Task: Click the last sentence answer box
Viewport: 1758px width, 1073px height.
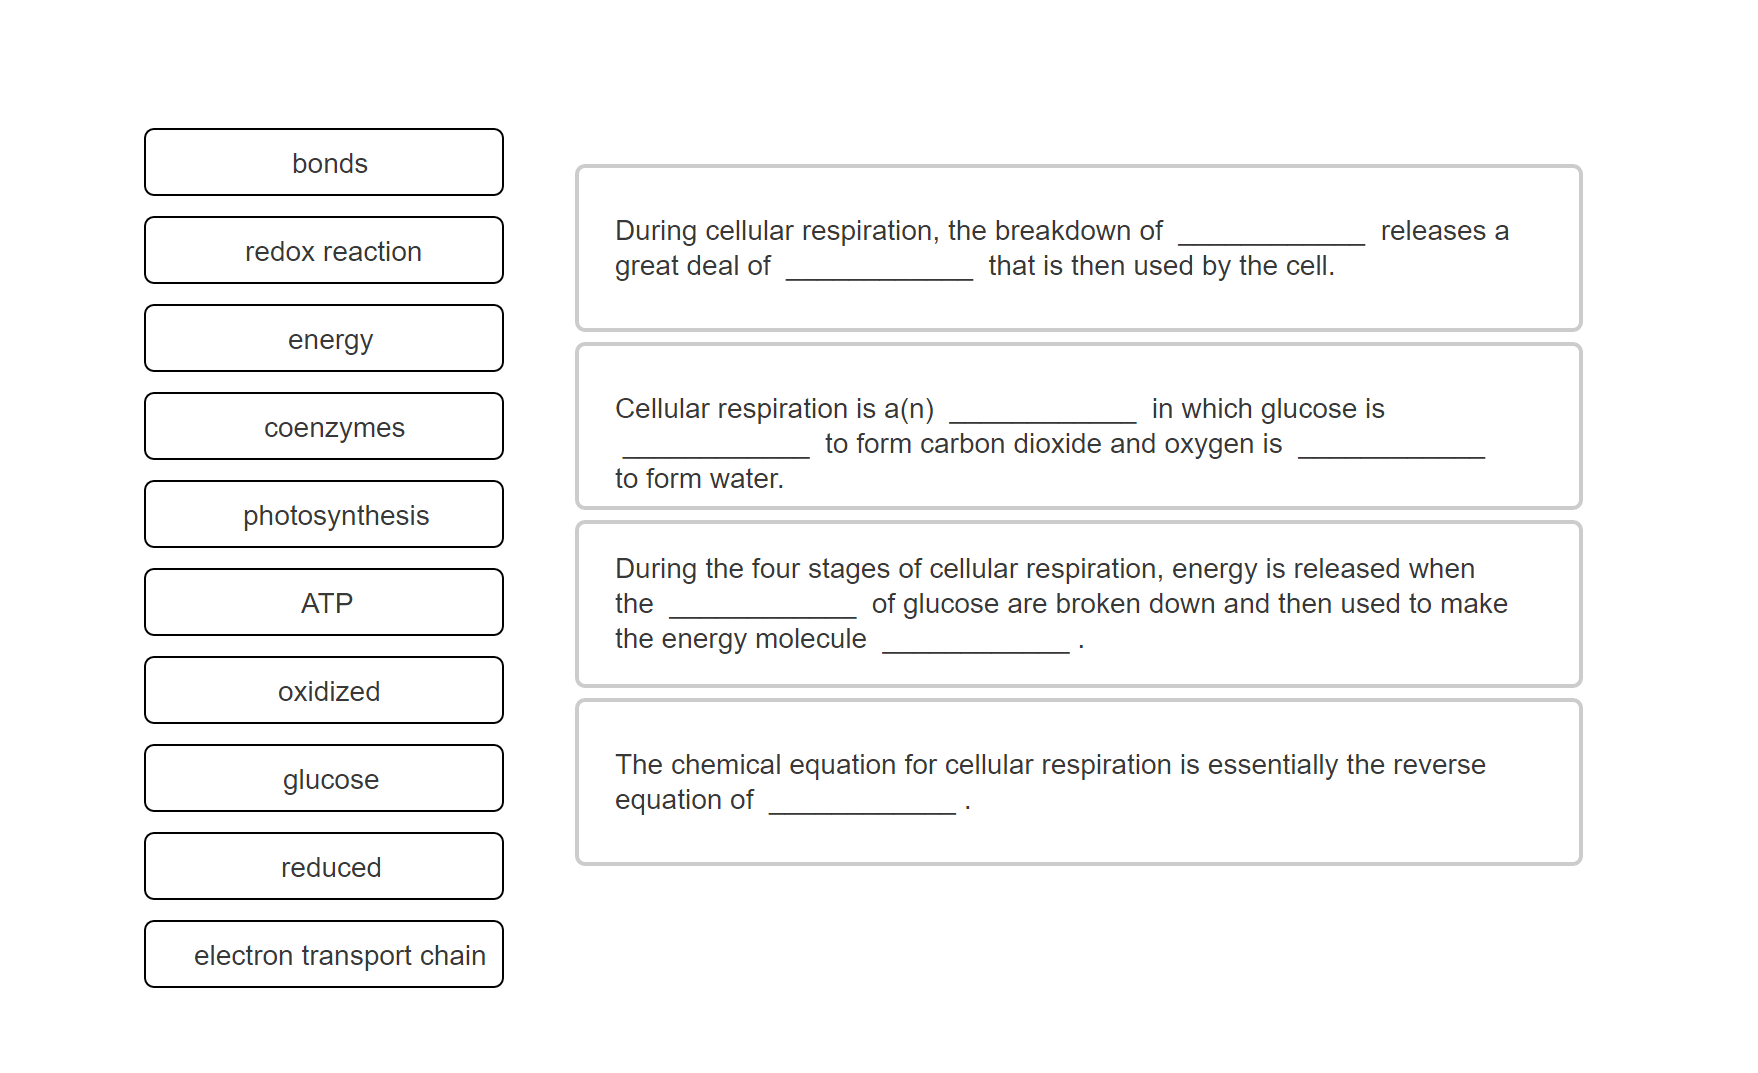Action: tap(1078, 782)
